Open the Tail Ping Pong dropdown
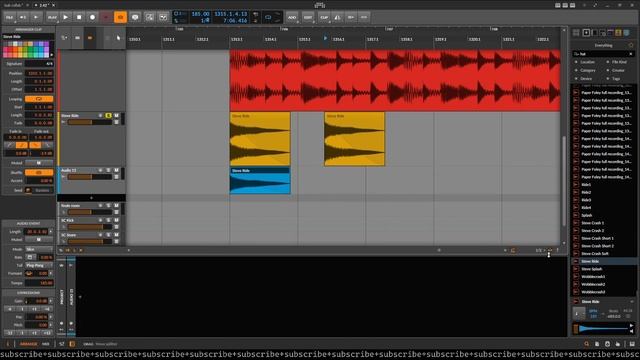This screenshot has width=640, height=360. pyautogui.click(x=39, y=265)
